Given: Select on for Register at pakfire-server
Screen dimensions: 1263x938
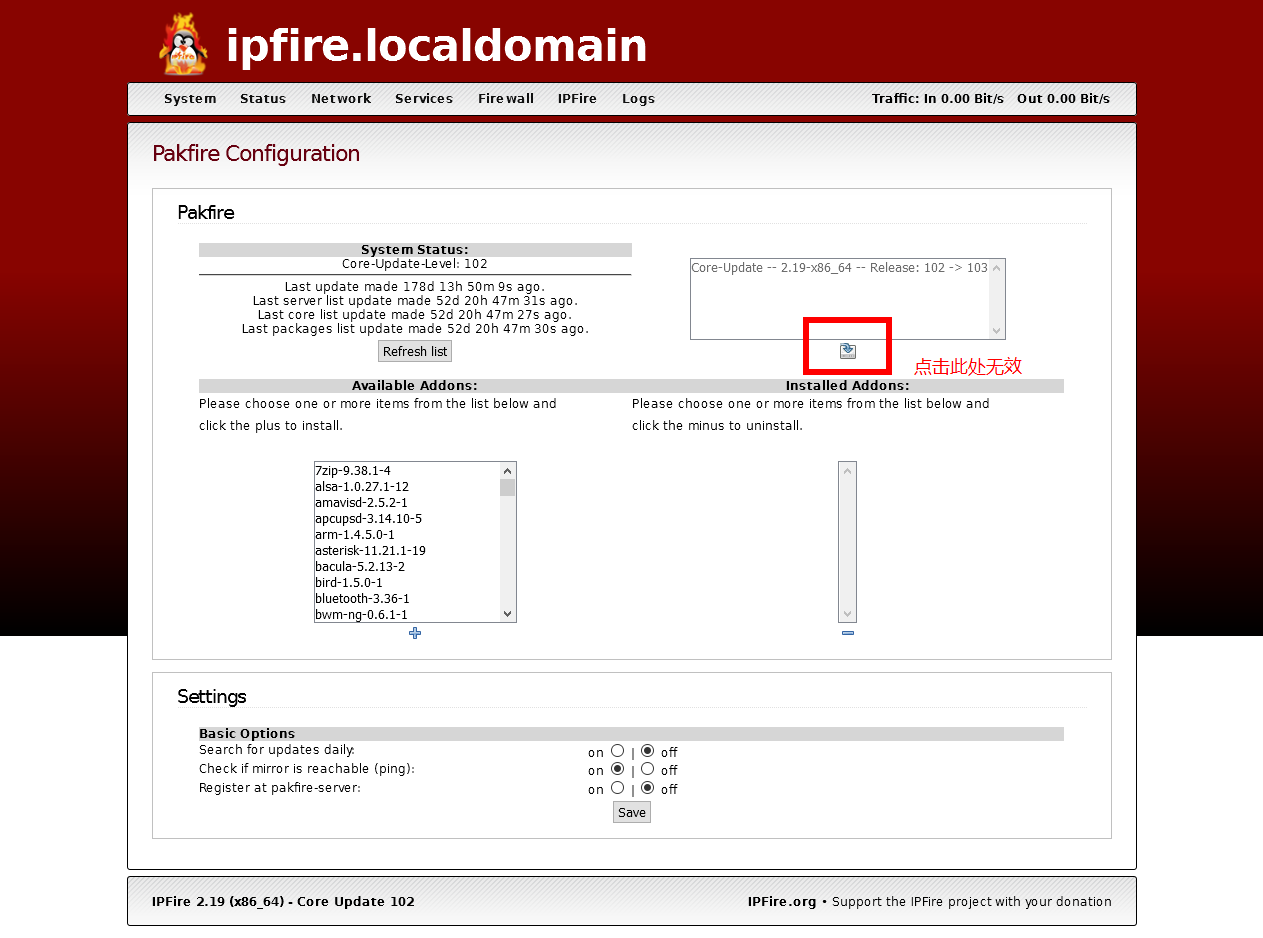Looking at the screenshot, I should 617,788.
